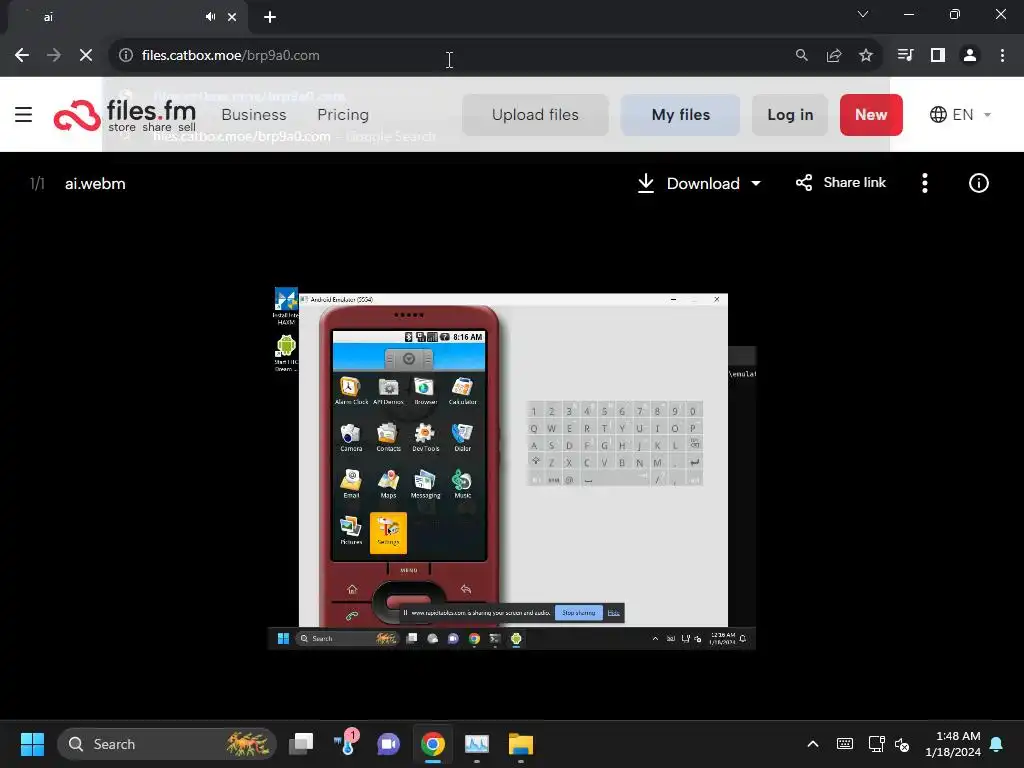The height and width of the screenshot is (768, 1024).
Task: Open the media control icon in Chrome toolbar
Action: pos(905,56)
